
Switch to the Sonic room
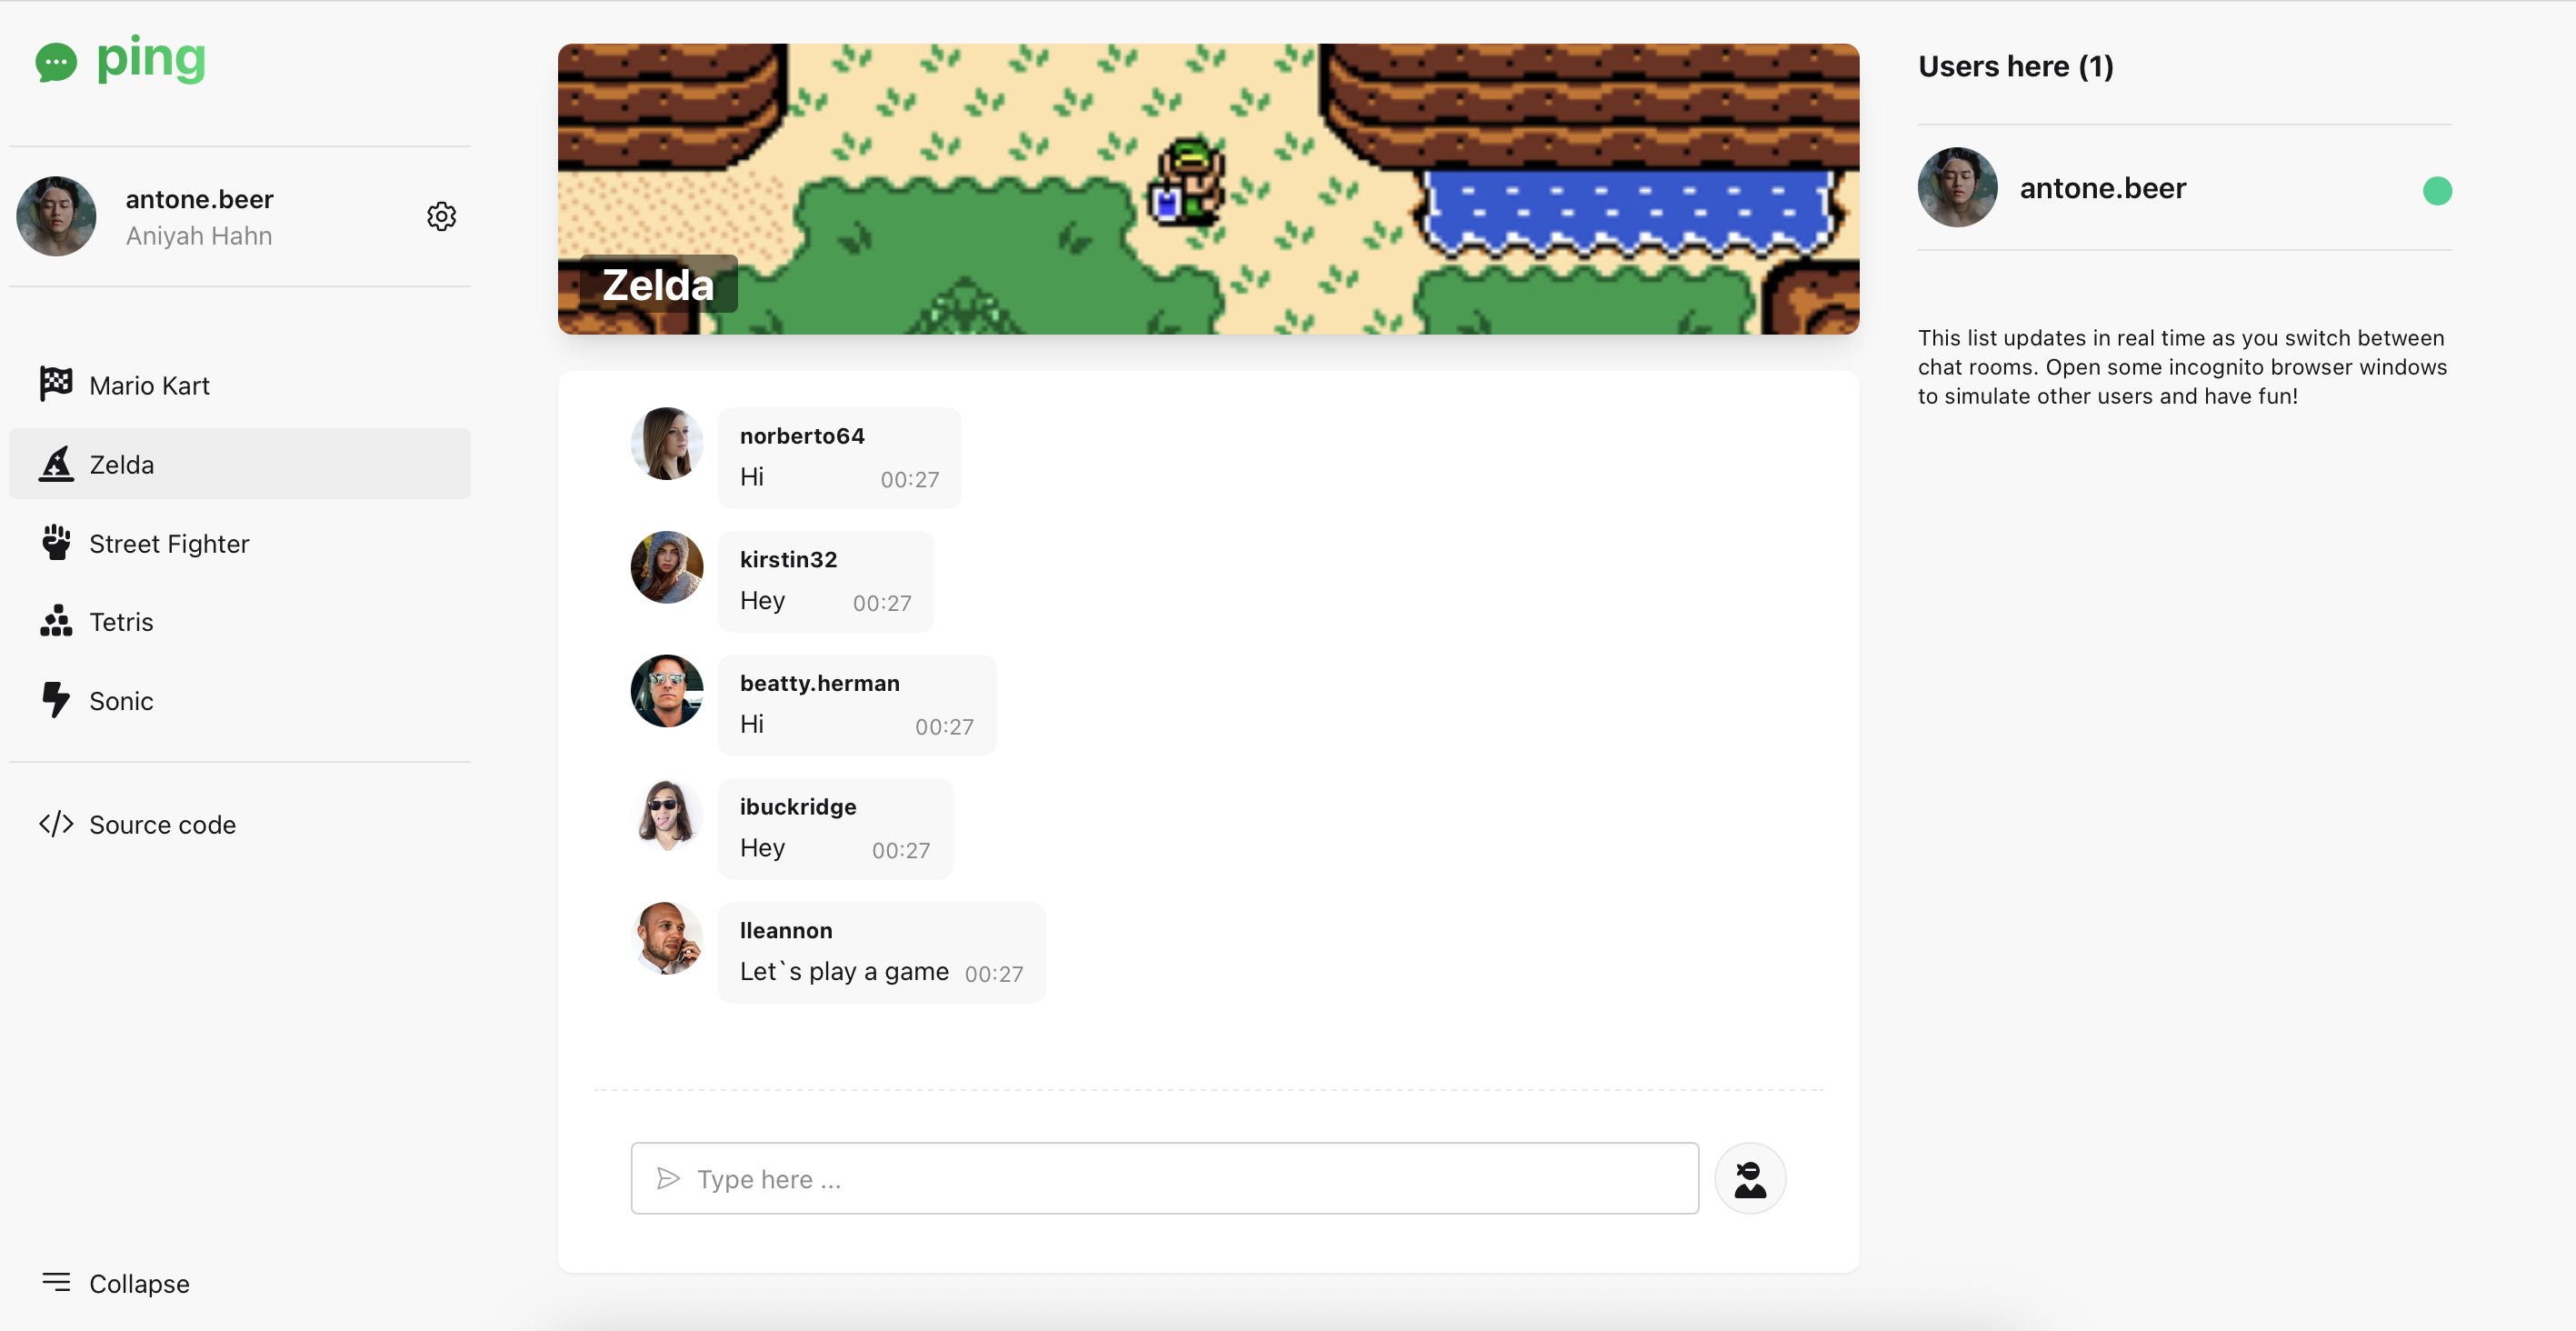240,700
